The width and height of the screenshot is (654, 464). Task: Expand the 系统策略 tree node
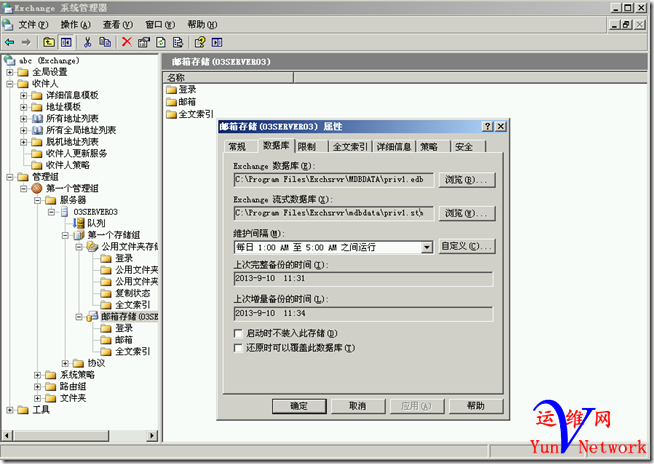(38, 375)
